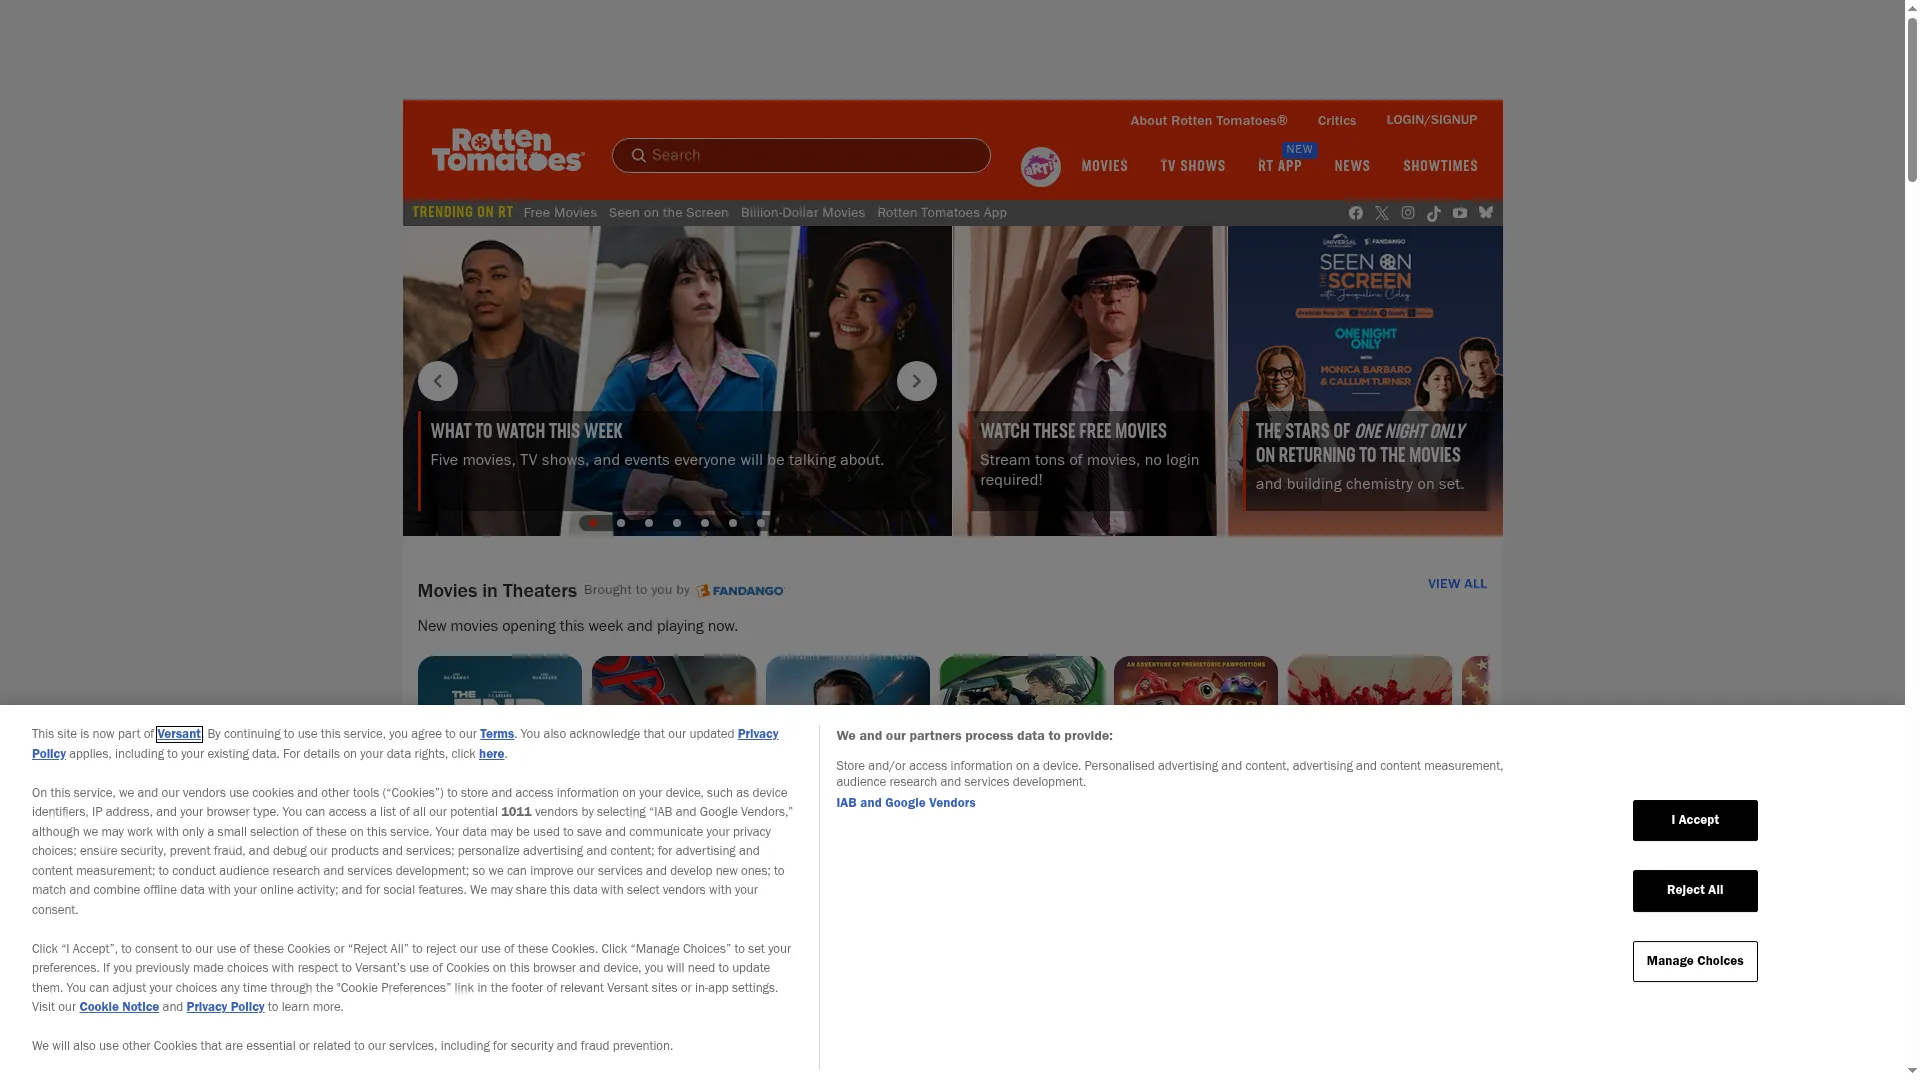Image resolution: width=1920 pixels, height=1080 pixels.
Task: Click the aRTi purple tomato icon
Action: coord(1040,167)
